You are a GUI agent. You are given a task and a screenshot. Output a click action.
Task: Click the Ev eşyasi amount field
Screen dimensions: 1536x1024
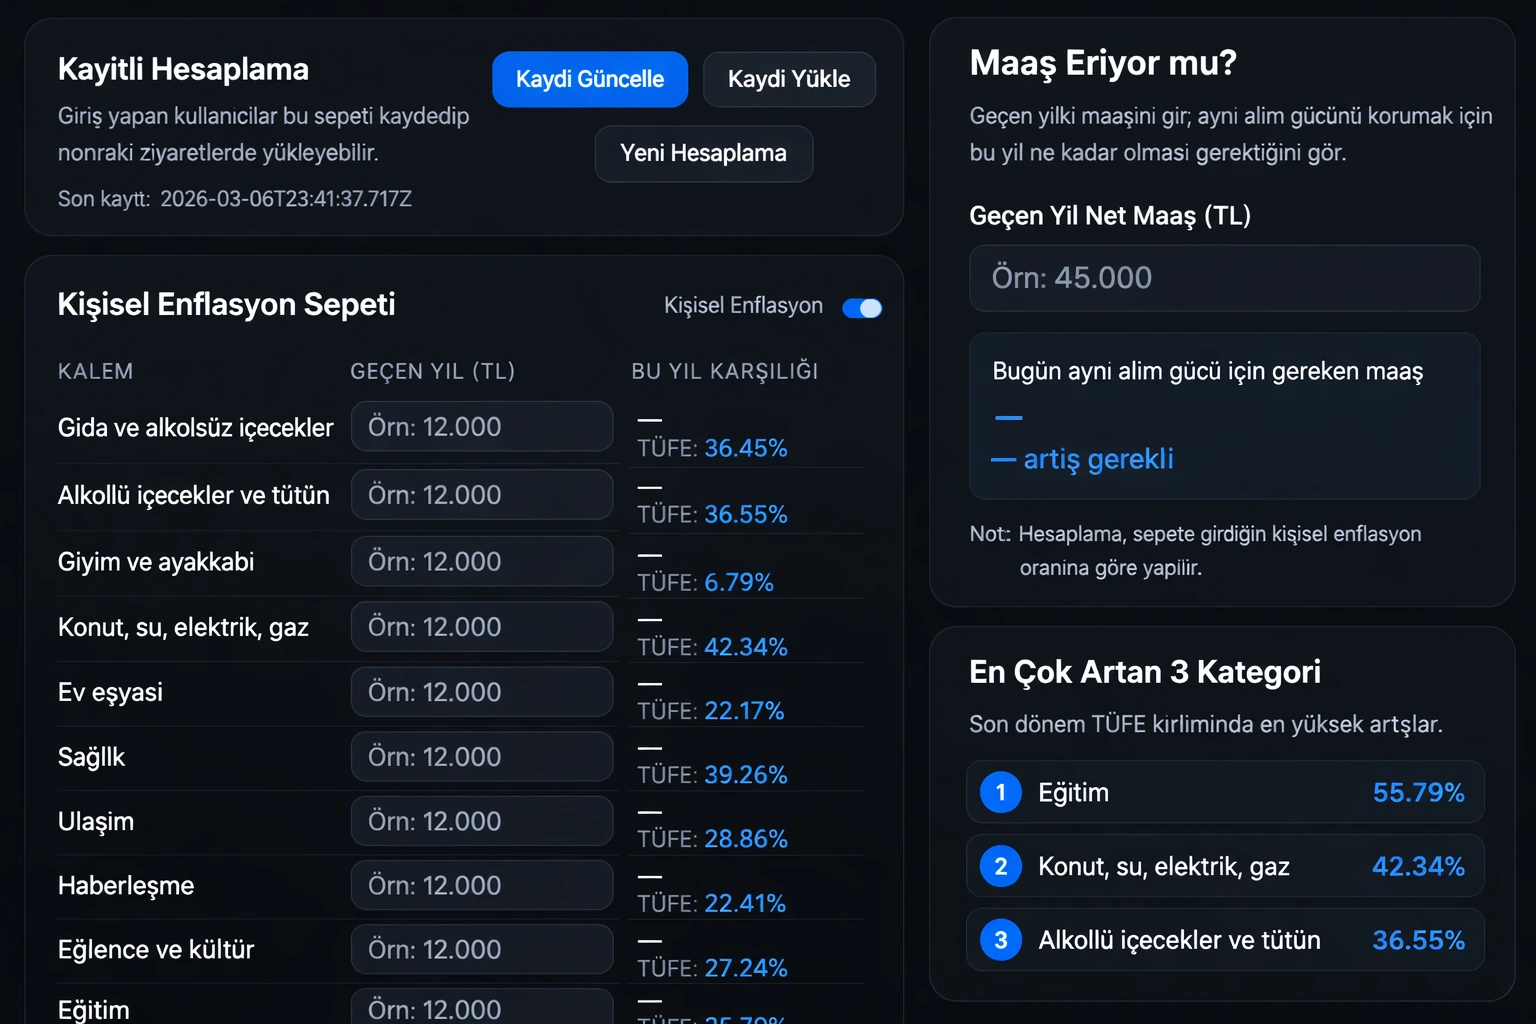(x=481, y=691)
